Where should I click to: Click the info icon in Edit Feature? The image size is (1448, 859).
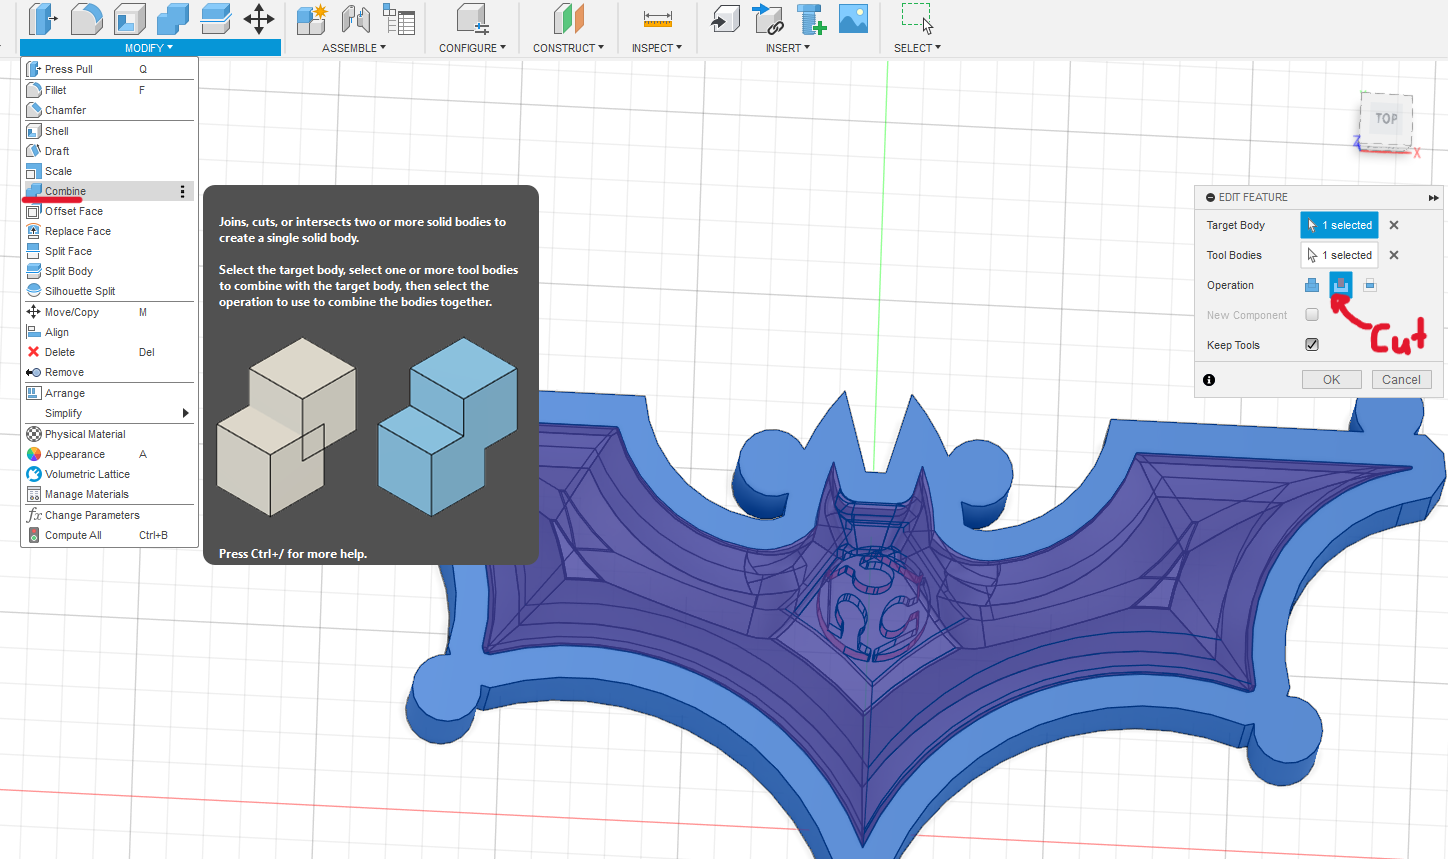[1209, 380]
